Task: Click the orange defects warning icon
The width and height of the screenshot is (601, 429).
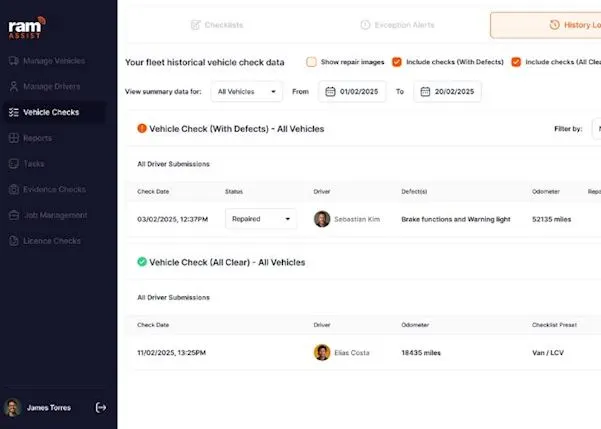Action: 142,128
